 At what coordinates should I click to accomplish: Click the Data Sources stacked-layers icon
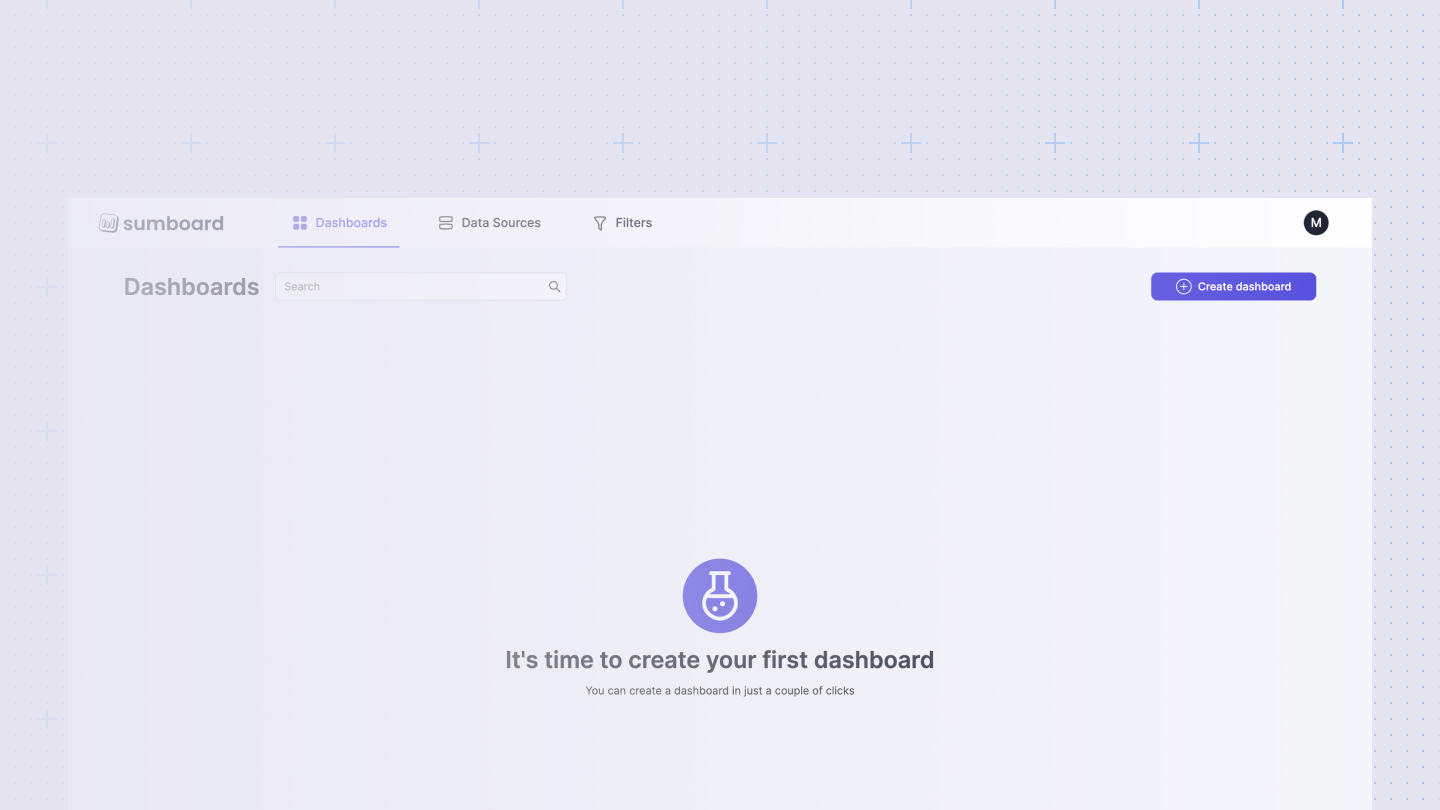click(x=445, y=222)
